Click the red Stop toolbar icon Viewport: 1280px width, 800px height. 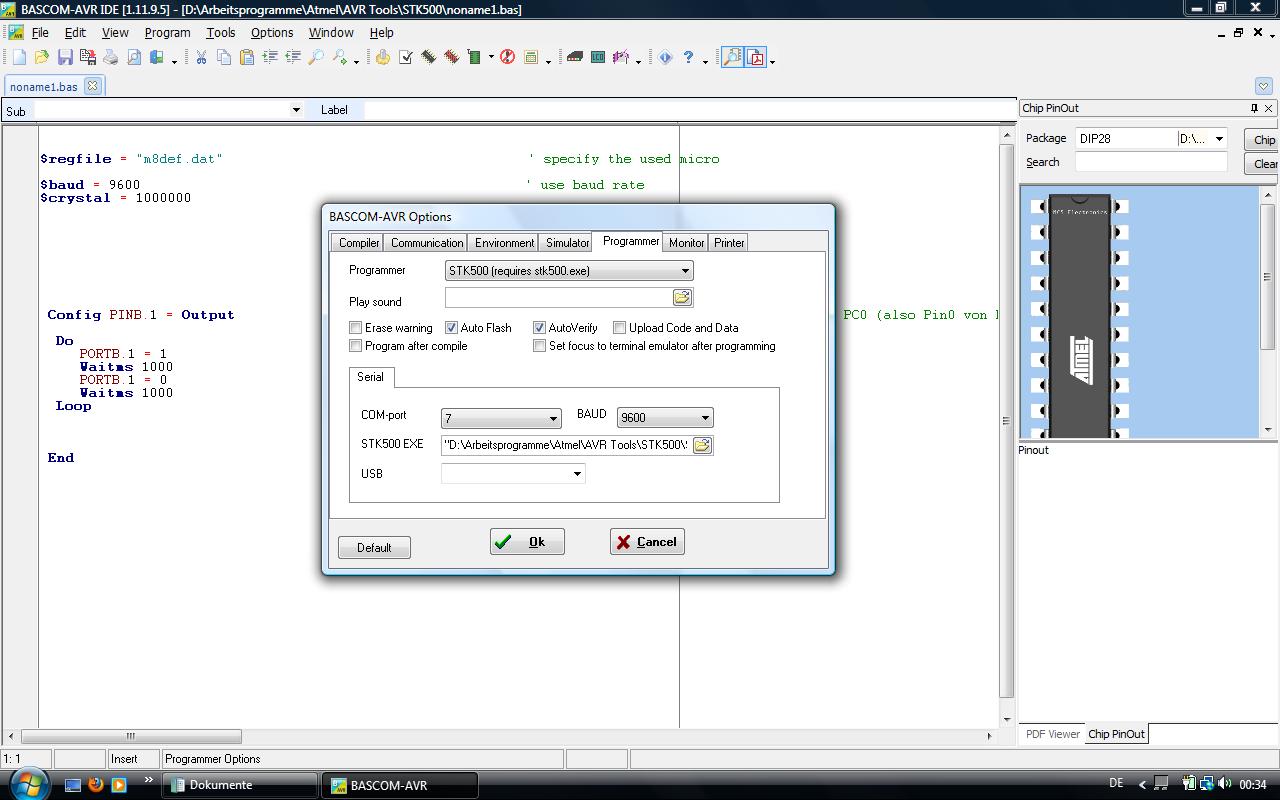click(507, 58)
